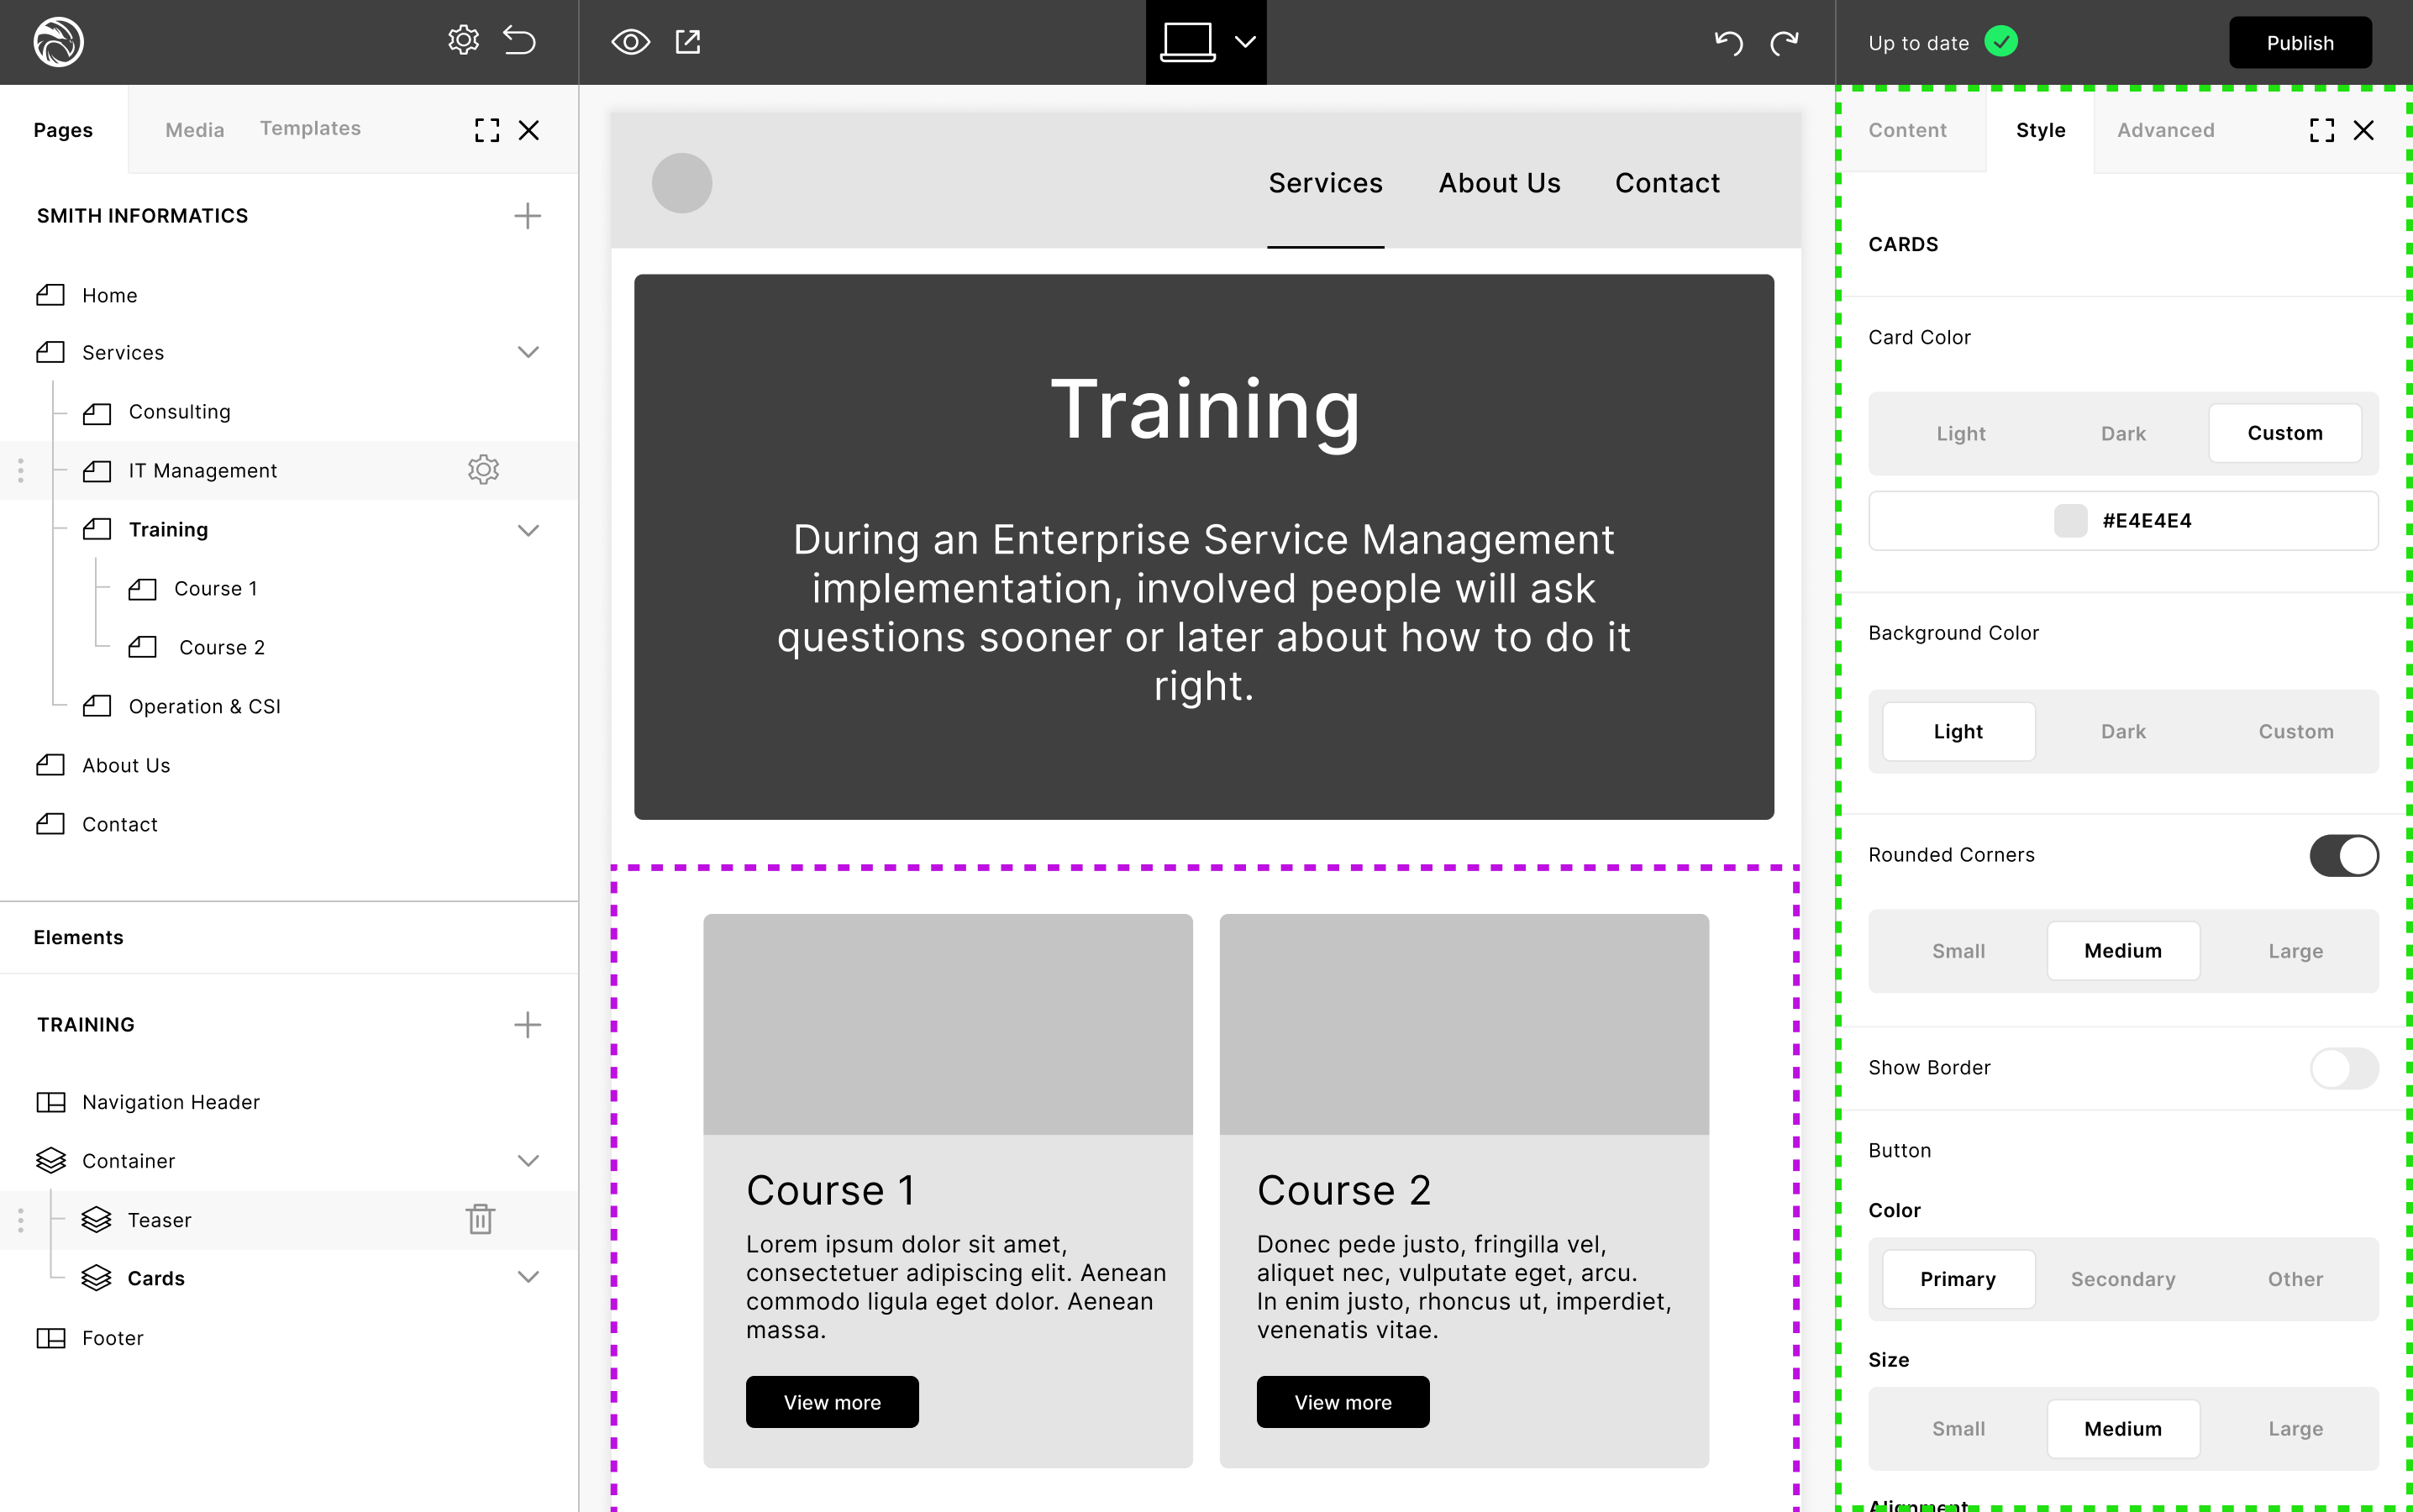The image size is (2413, 1512).
Task: Click the preview eye icon
Action: (x=630, y=42)
